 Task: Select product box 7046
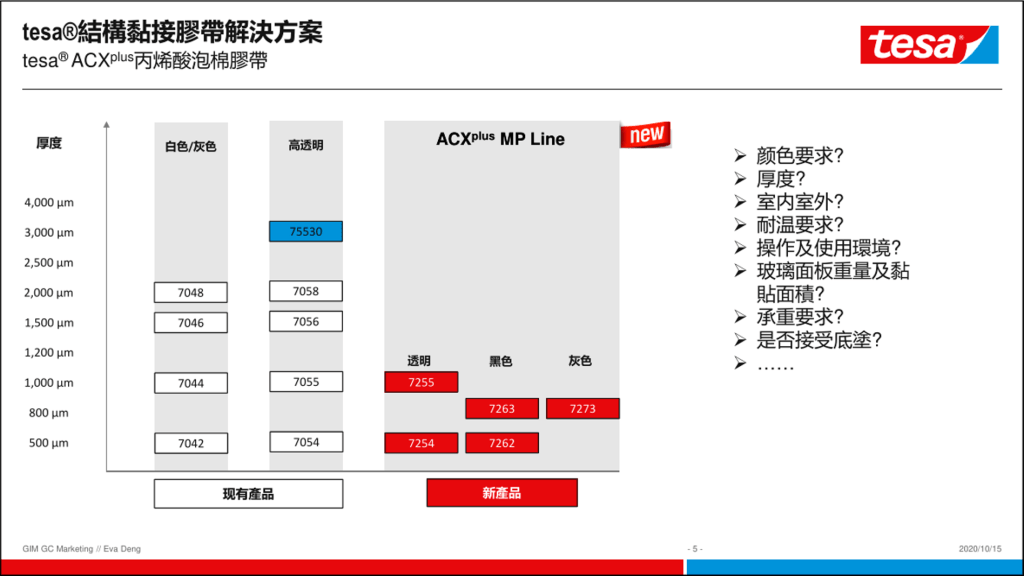click(x=191, y=323)
